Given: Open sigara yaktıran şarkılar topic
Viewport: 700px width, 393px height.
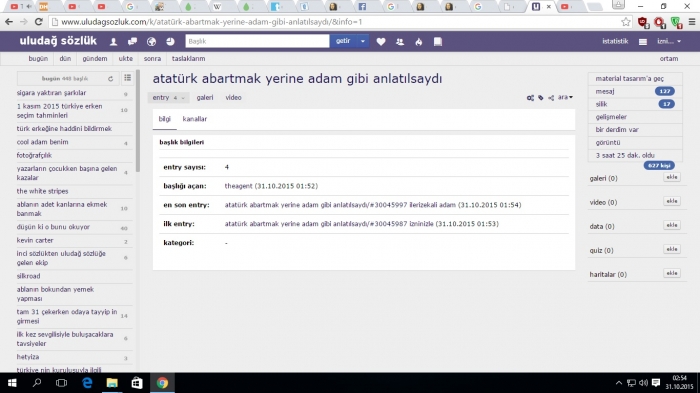Looking at the screenshot, I should point(51,93).
